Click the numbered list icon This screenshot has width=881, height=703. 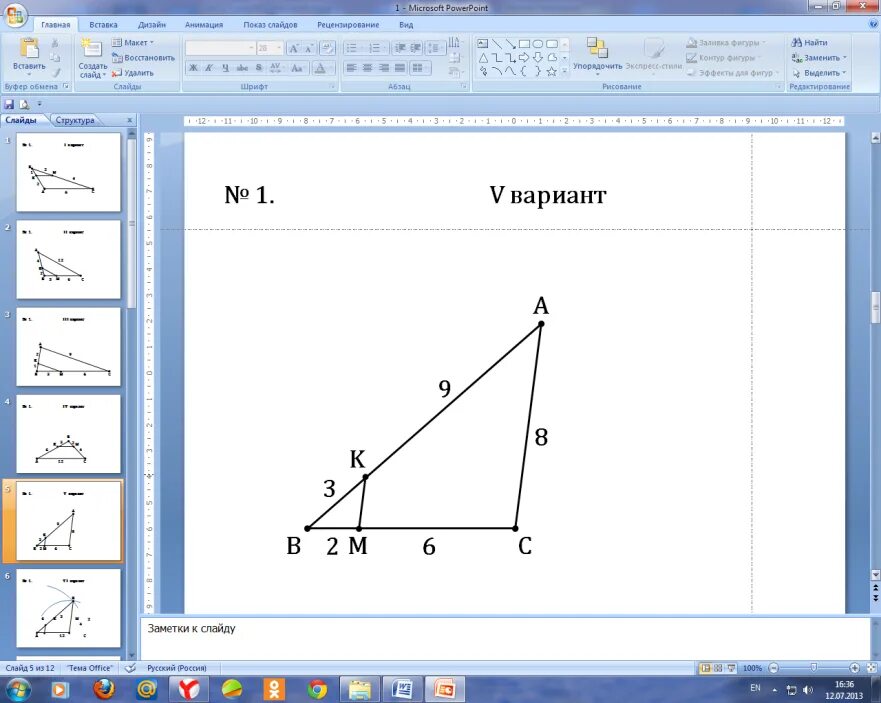[375, 48]
